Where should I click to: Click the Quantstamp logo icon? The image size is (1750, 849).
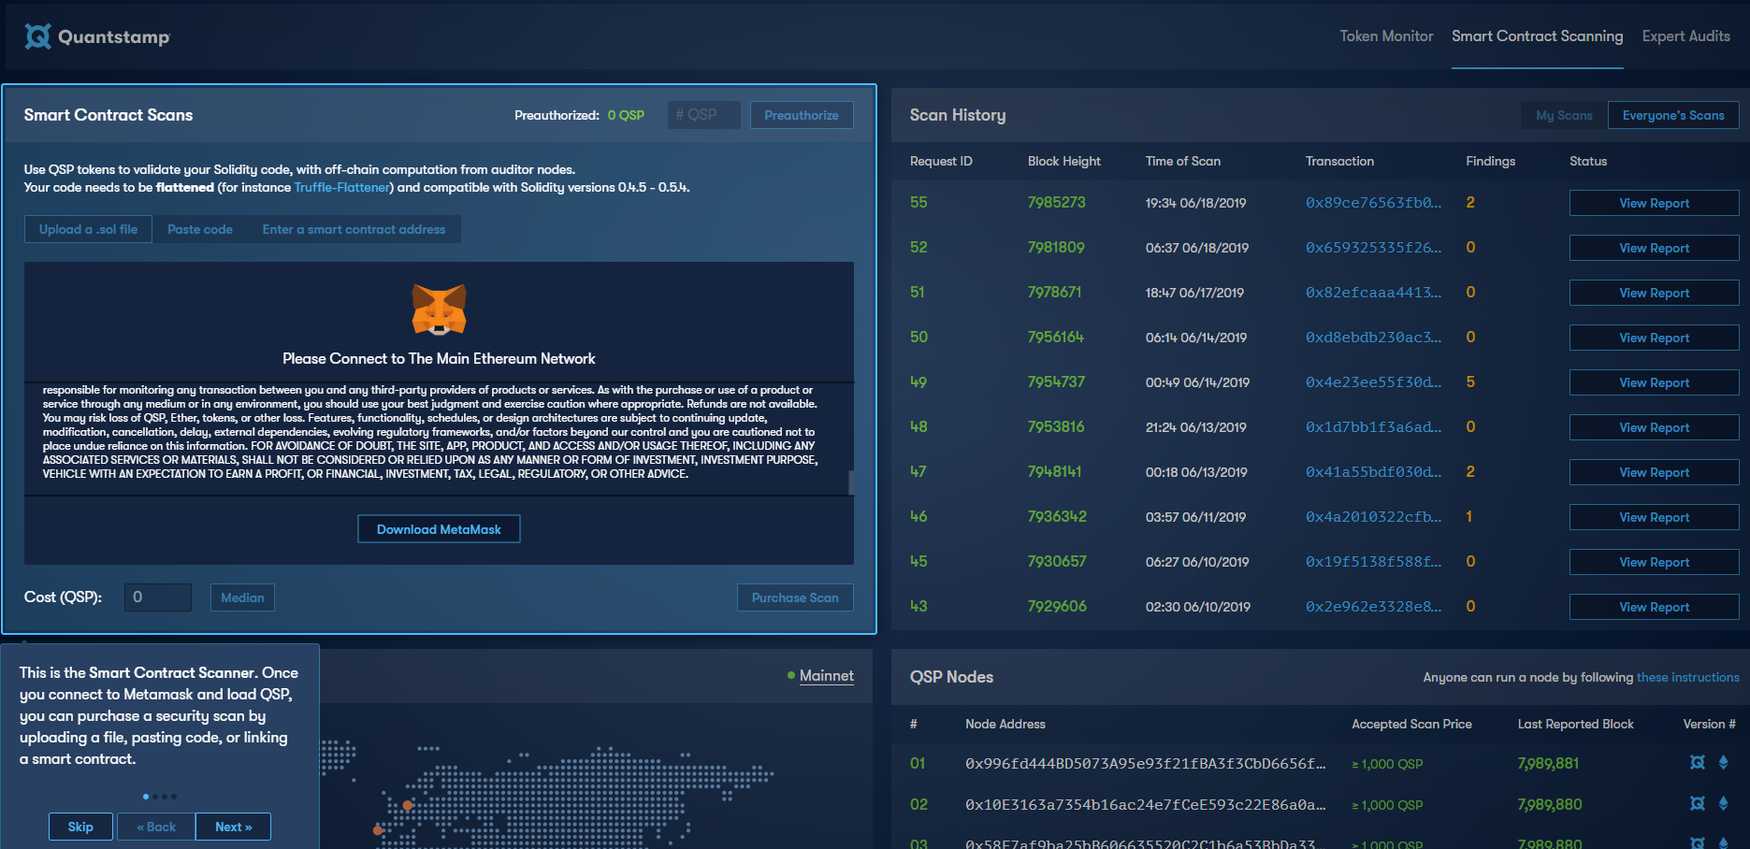pos(38,37)
